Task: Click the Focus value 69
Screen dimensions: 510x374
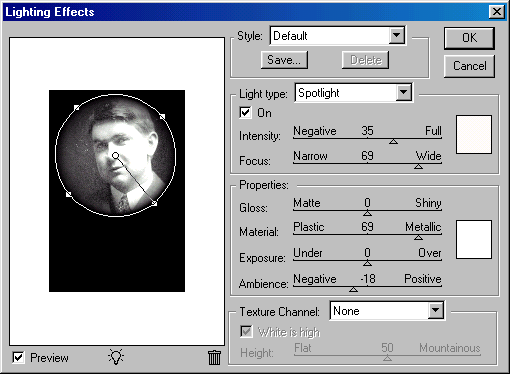Action: pos(367,156)
